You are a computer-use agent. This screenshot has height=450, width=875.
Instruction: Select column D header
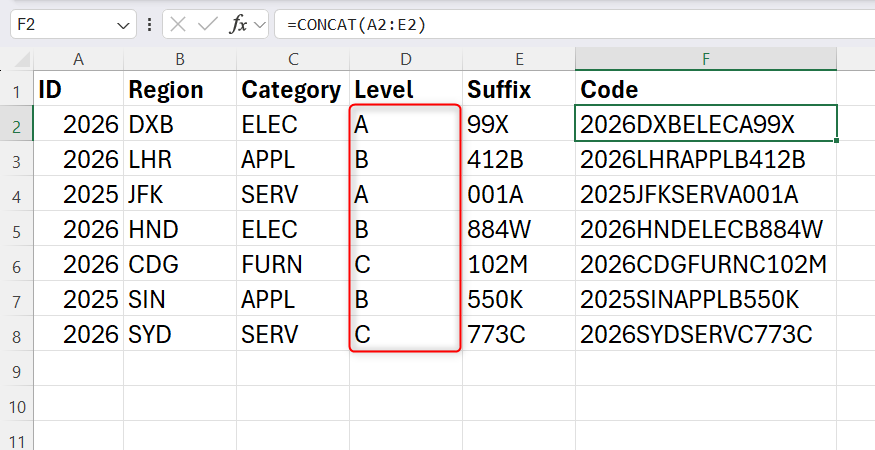[406, 59]
